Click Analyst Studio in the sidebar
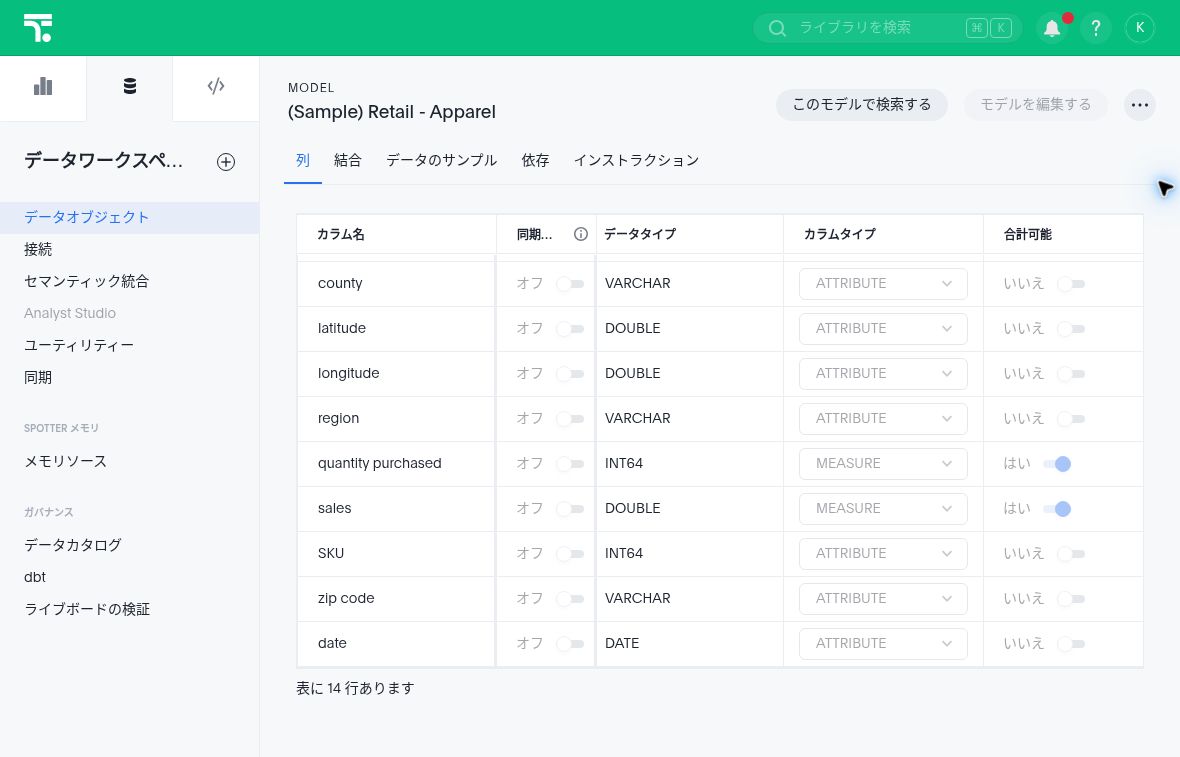The height and width of the screenshot is (757, 1180). (70, 313)
